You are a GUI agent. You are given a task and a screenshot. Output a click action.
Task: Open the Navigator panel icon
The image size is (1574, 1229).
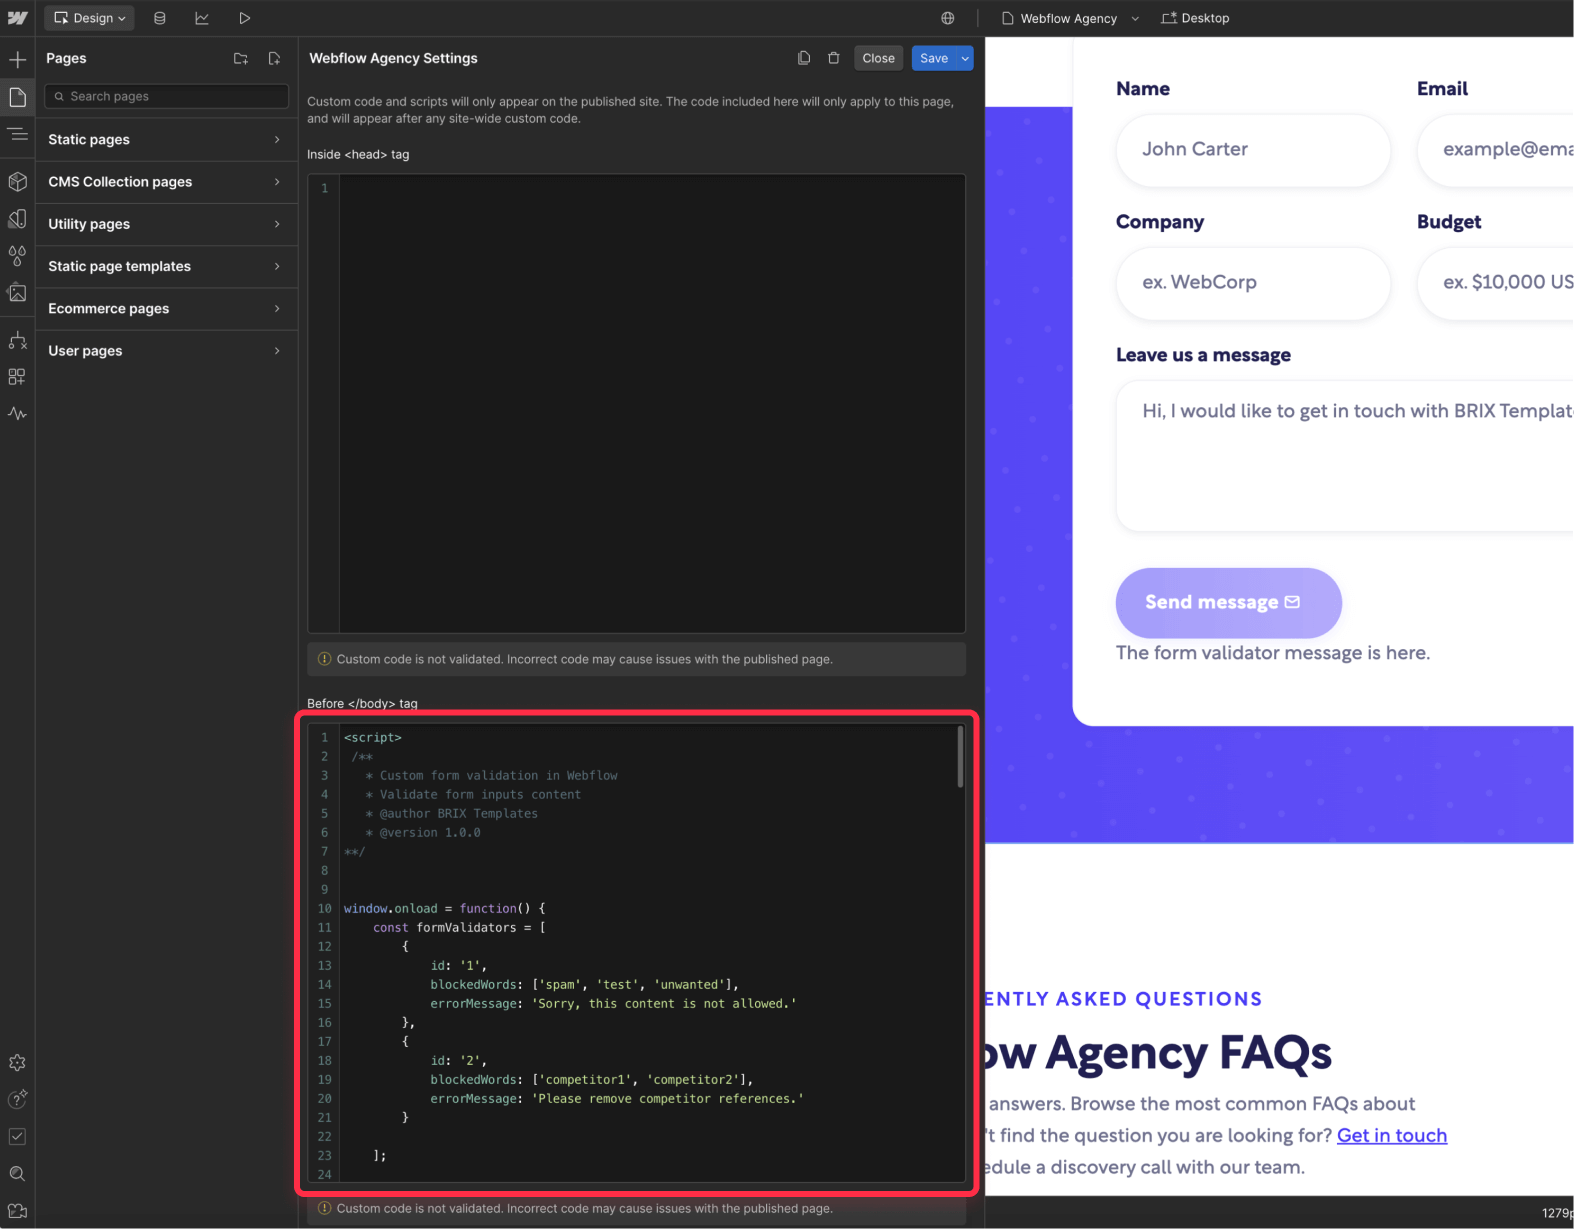click(17, 134)
